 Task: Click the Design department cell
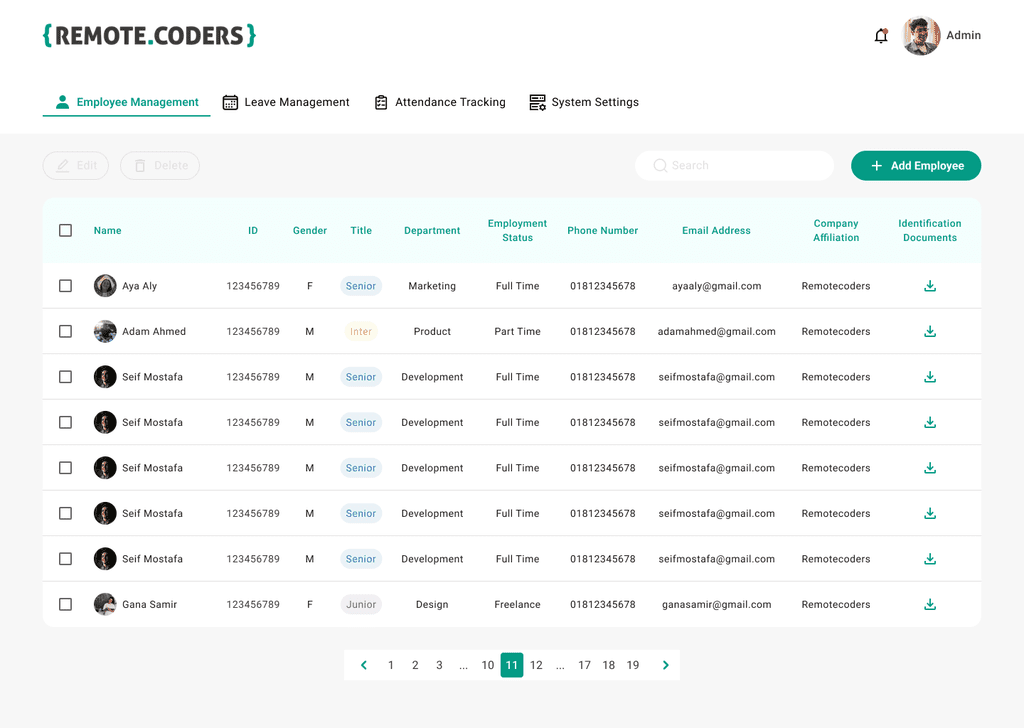[x=432, y=605]
